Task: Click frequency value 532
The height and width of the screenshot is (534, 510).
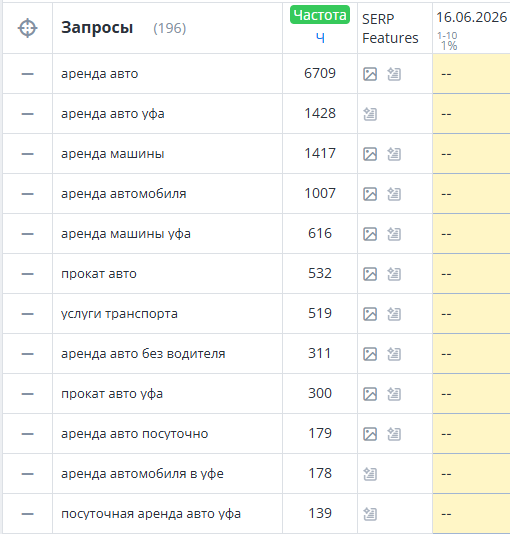Action: [x=320, y=273]
